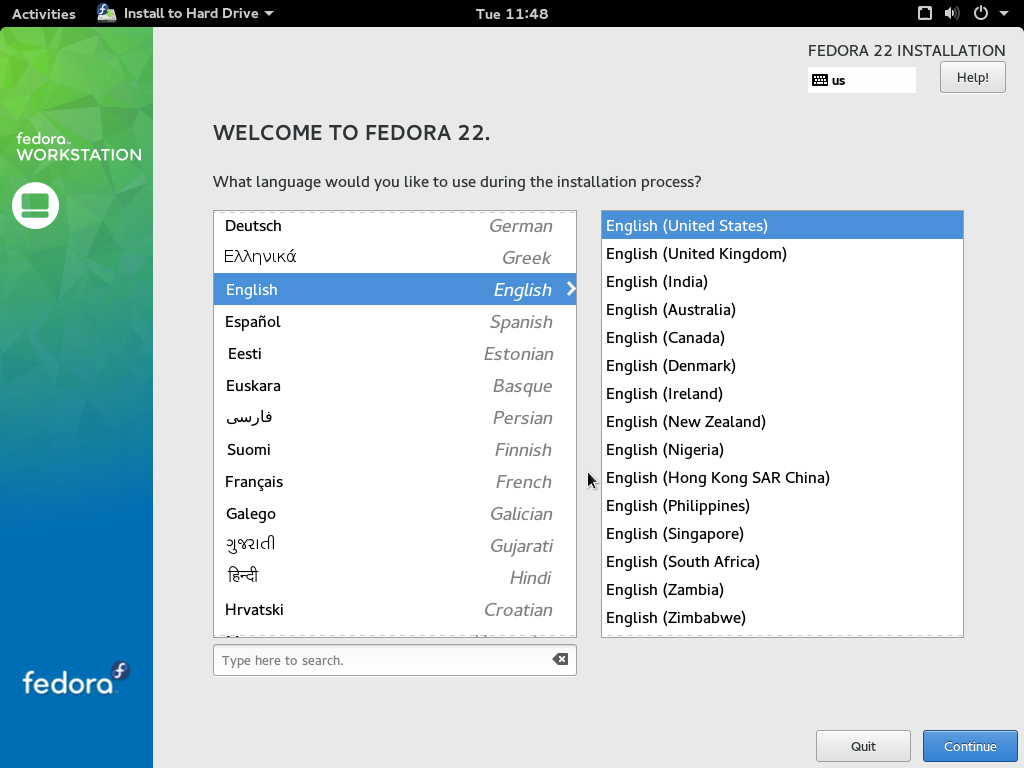The image size is (1024, 768).
Task: Open the Help! button
Action: [972, 77]
